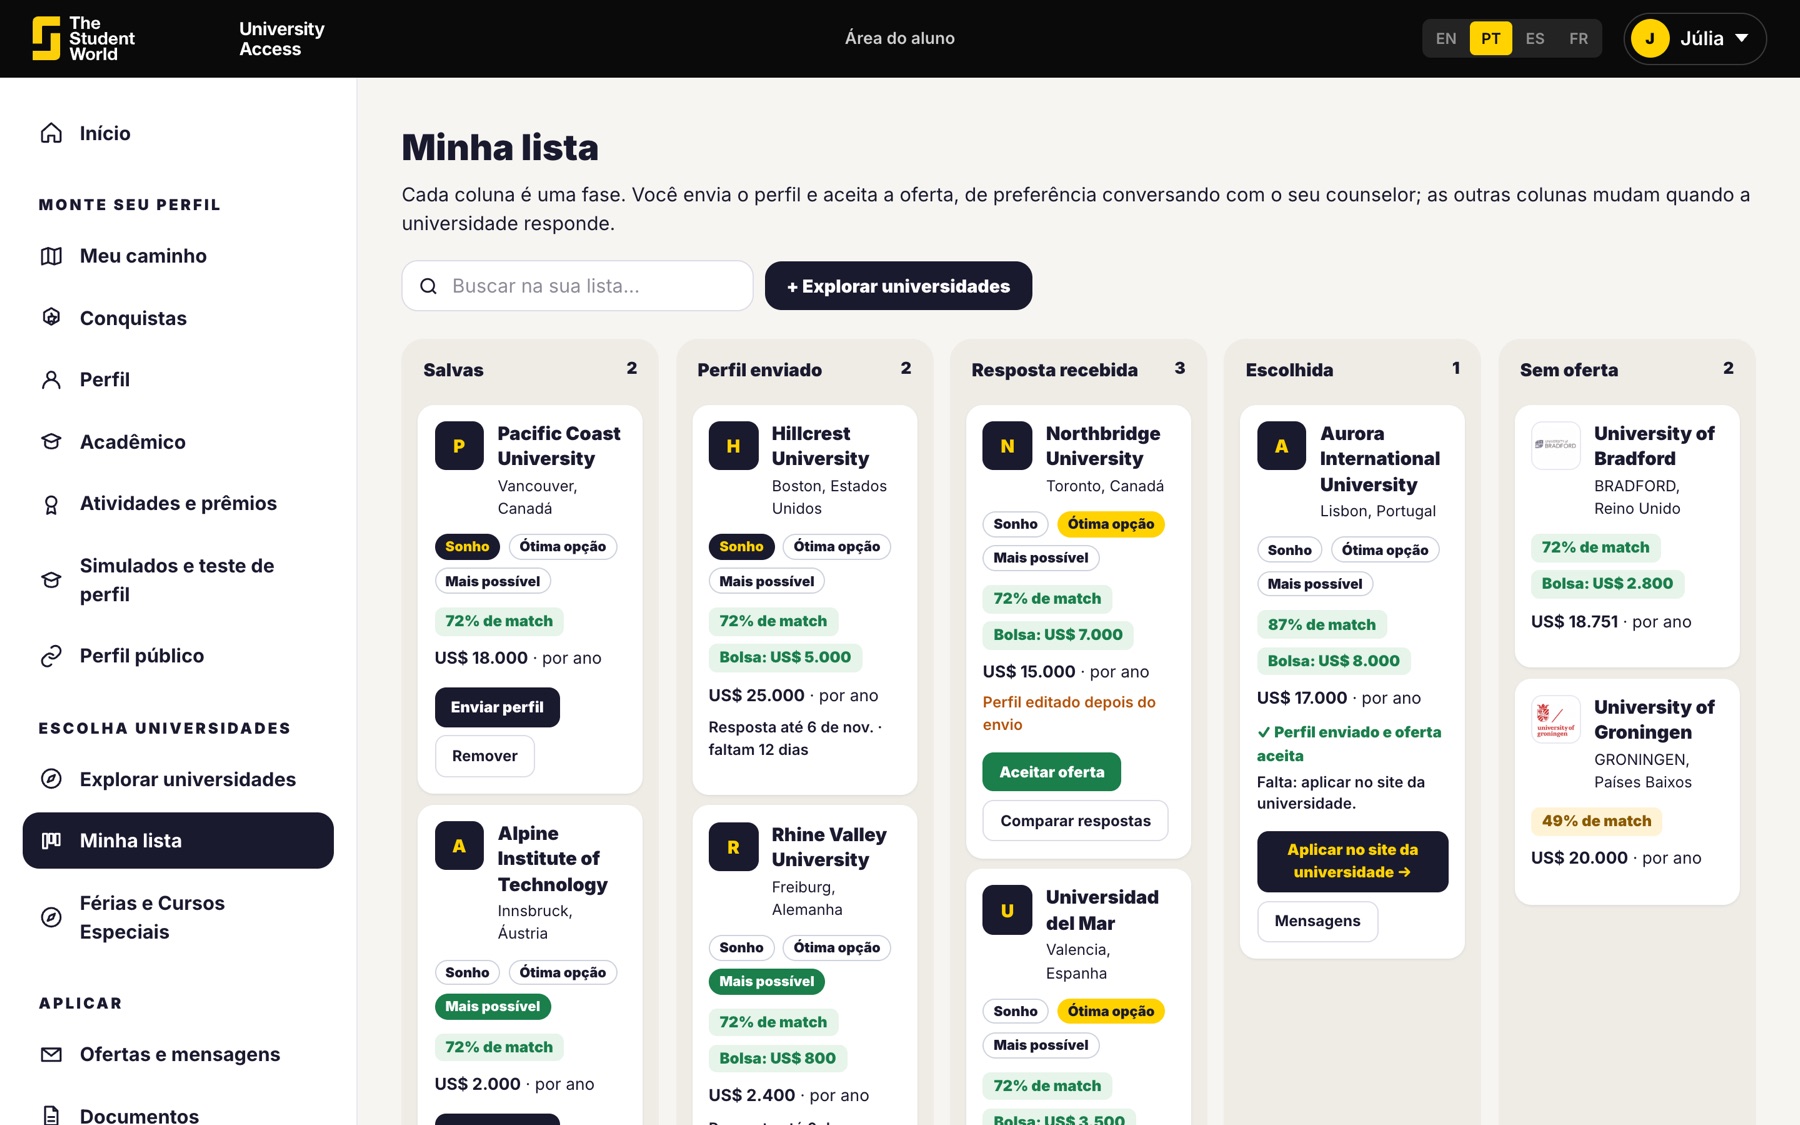Switch language to FR

click(1578, 39)
